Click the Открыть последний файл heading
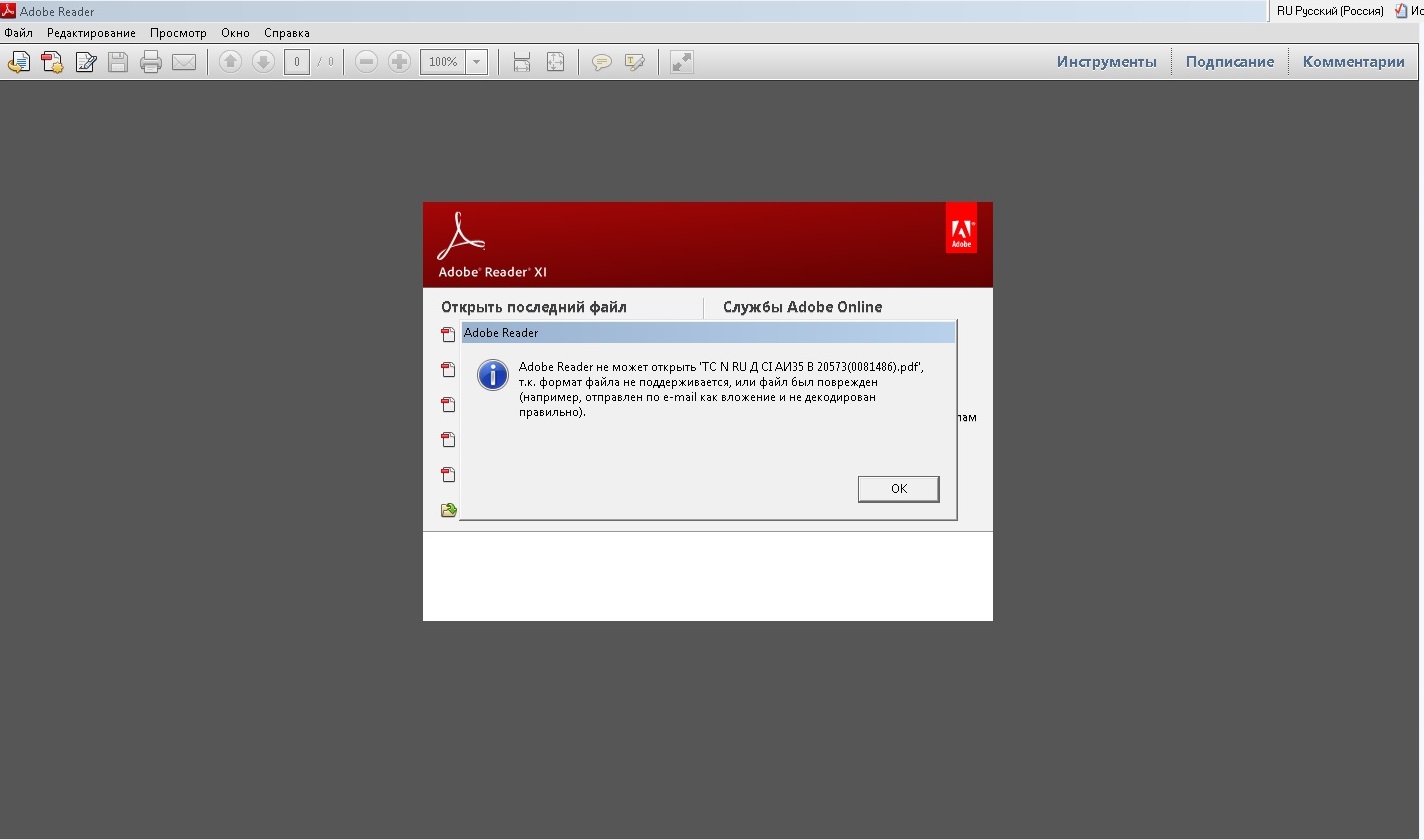 [534, 307]
